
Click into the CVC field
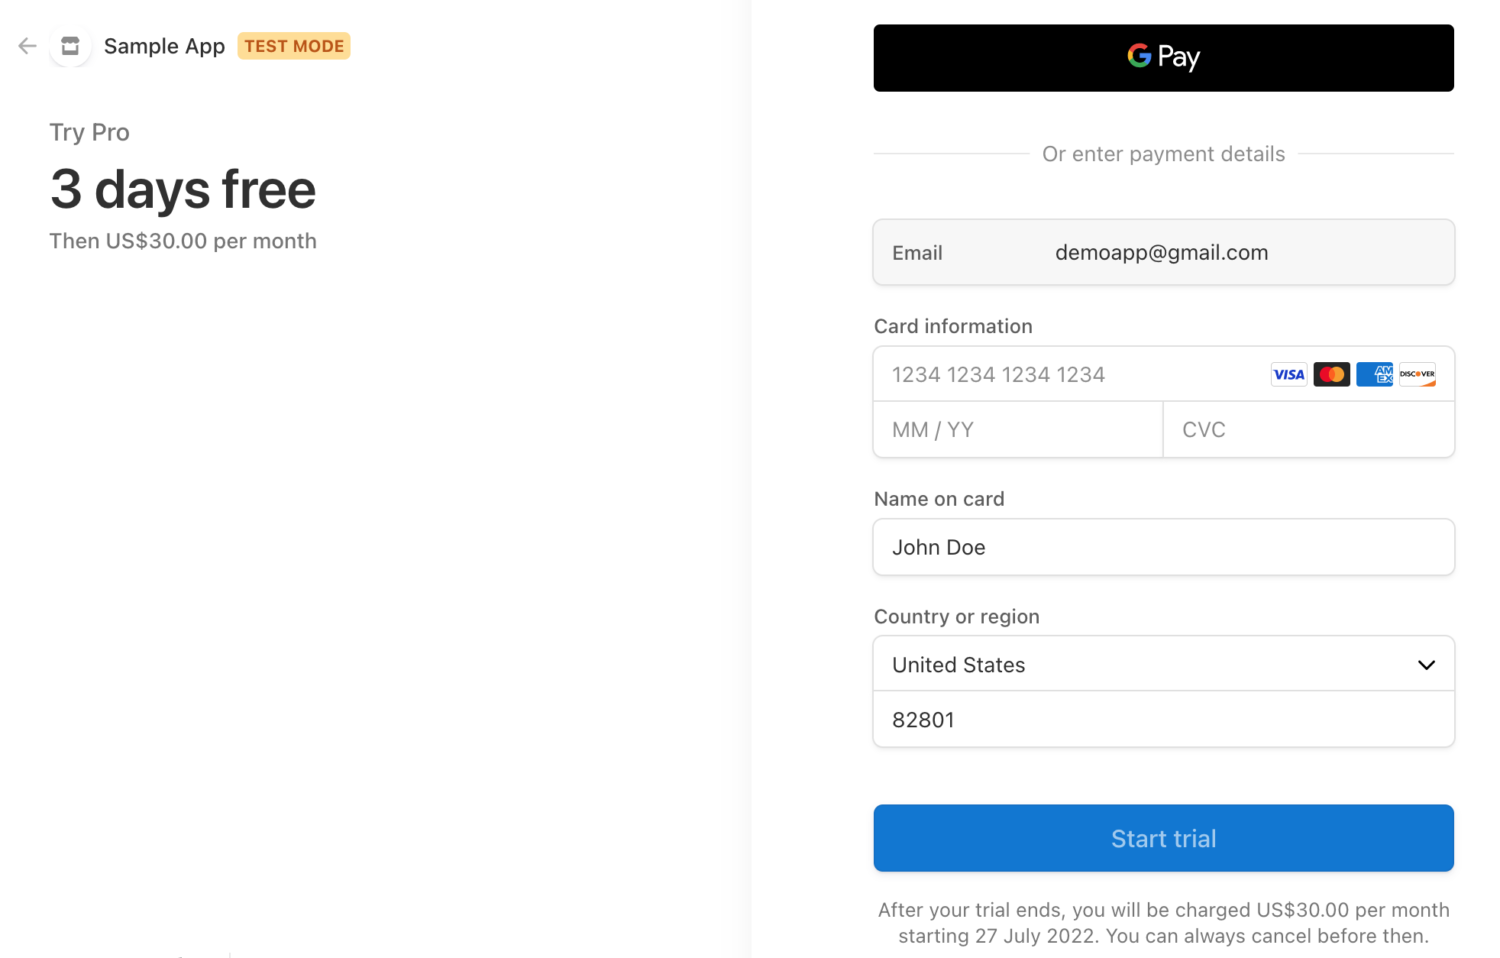click(1309, 430)
